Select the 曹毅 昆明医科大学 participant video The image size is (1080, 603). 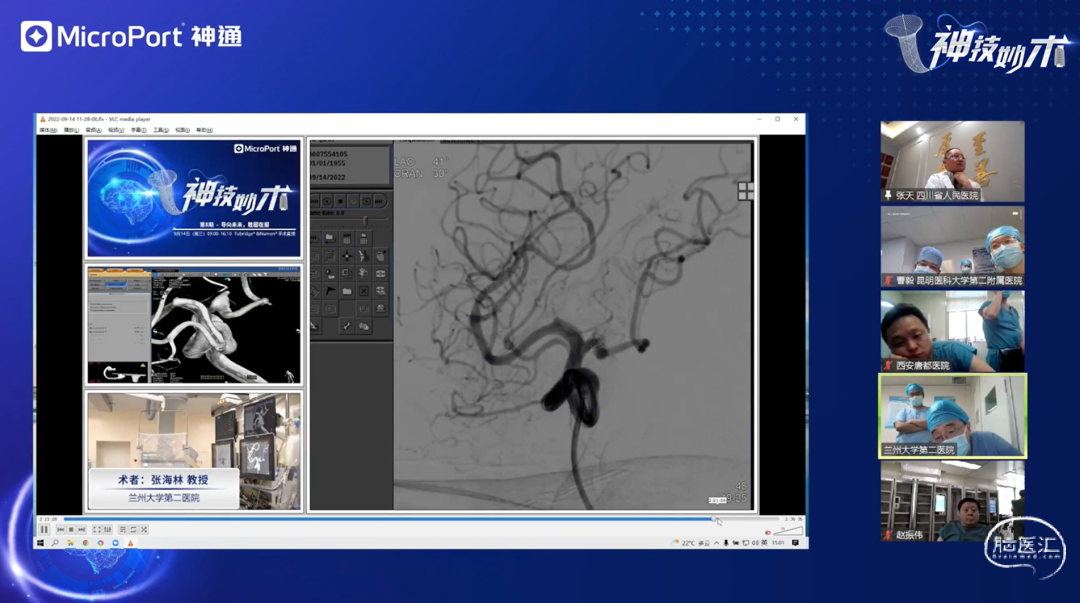point(953,247)
